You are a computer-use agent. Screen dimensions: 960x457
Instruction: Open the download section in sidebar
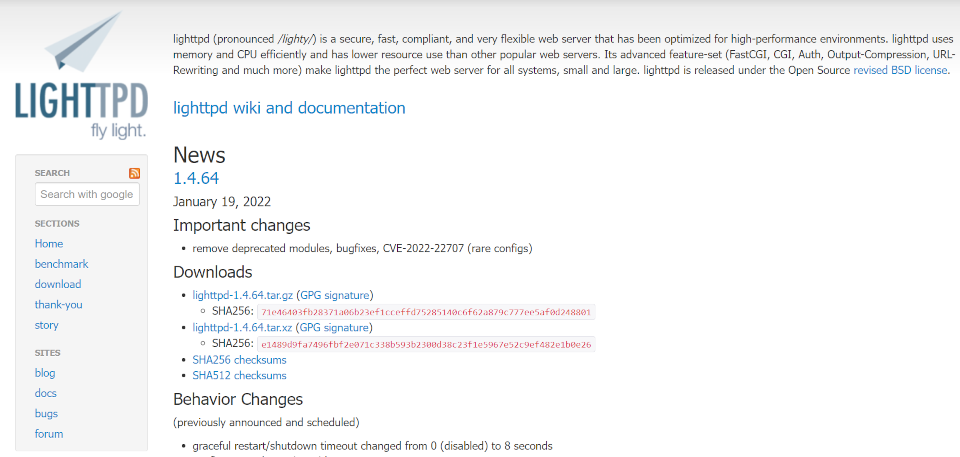(58, 284)
